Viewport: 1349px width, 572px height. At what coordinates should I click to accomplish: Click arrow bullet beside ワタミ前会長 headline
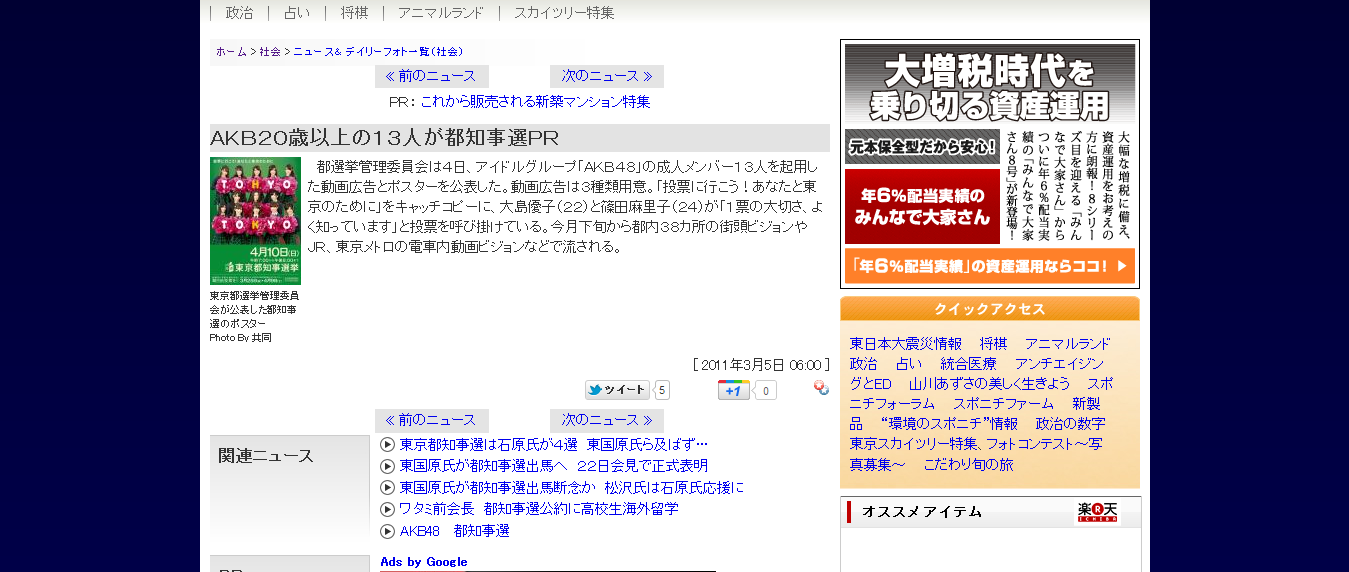[387, 510]
